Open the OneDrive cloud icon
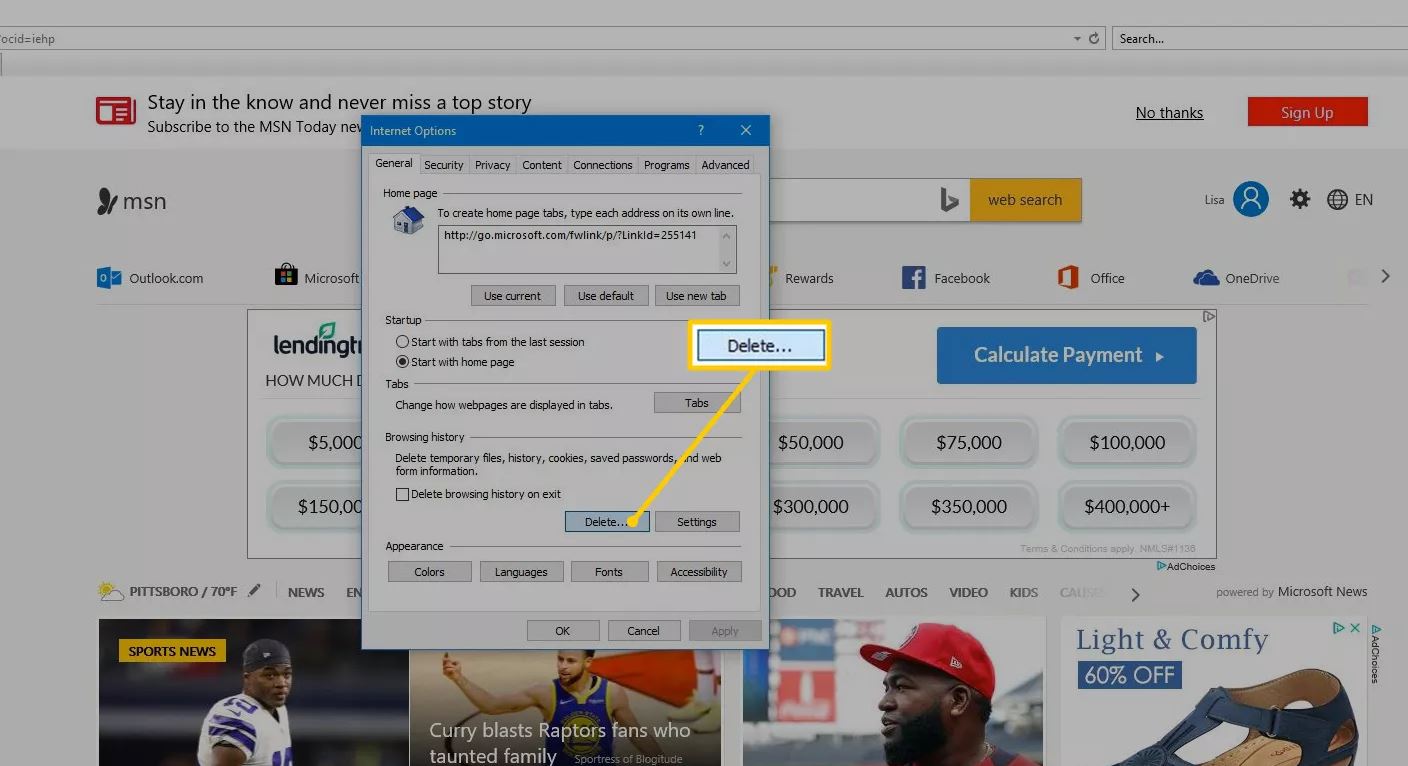The width and height of the screenshot is (1408, 766). tap(1206, 278)
